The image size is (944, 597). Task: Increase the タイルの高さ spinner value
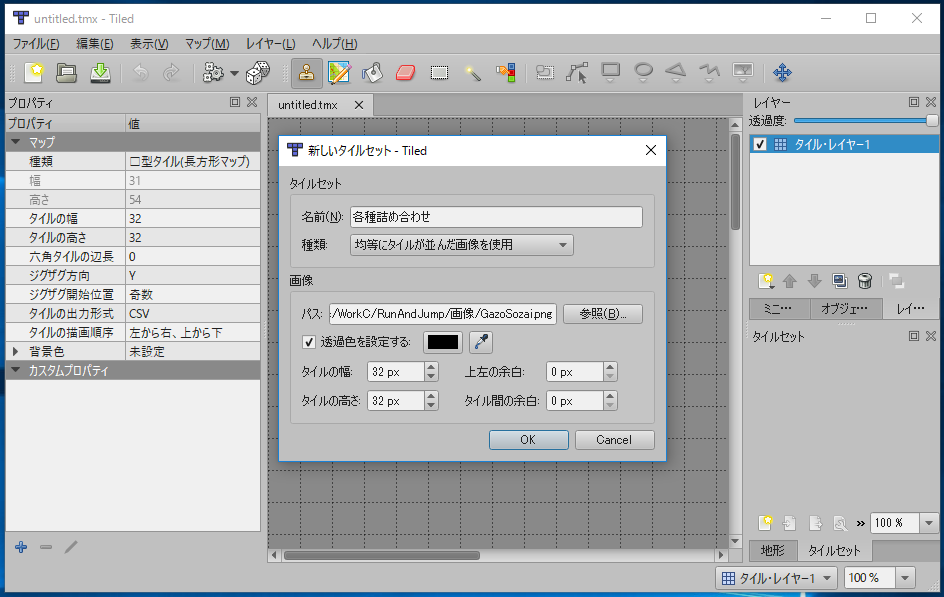(431, 395)
